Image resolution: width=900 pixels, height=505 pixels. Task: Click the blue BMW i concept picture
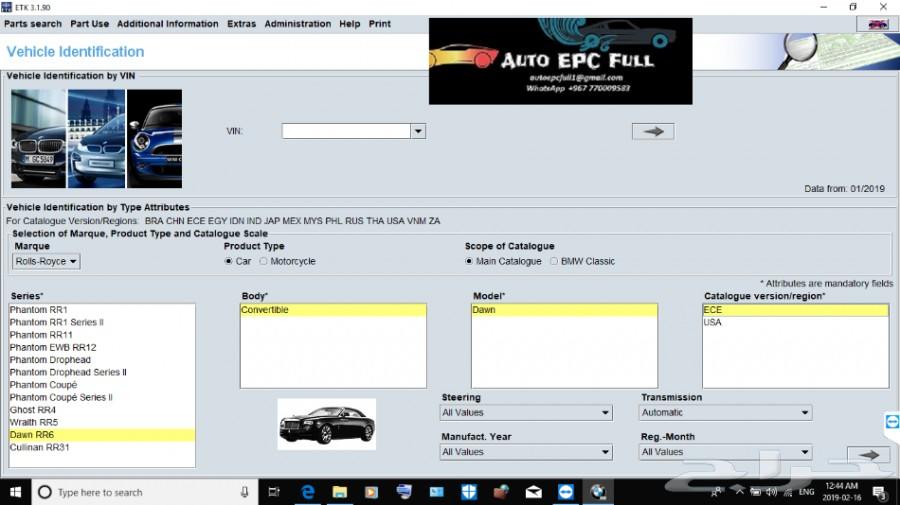[x=96, y=138]
